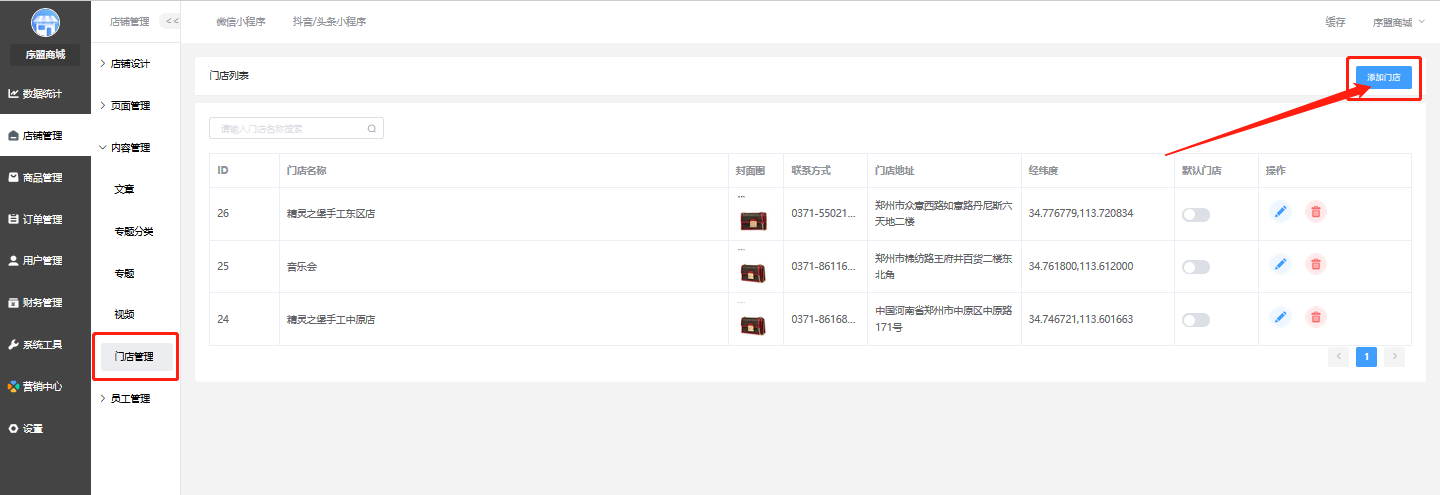Click the search magnifier icon
The height and width of the screenshot is (495, 1440).
pyautogui.click(x=372, y=128)
